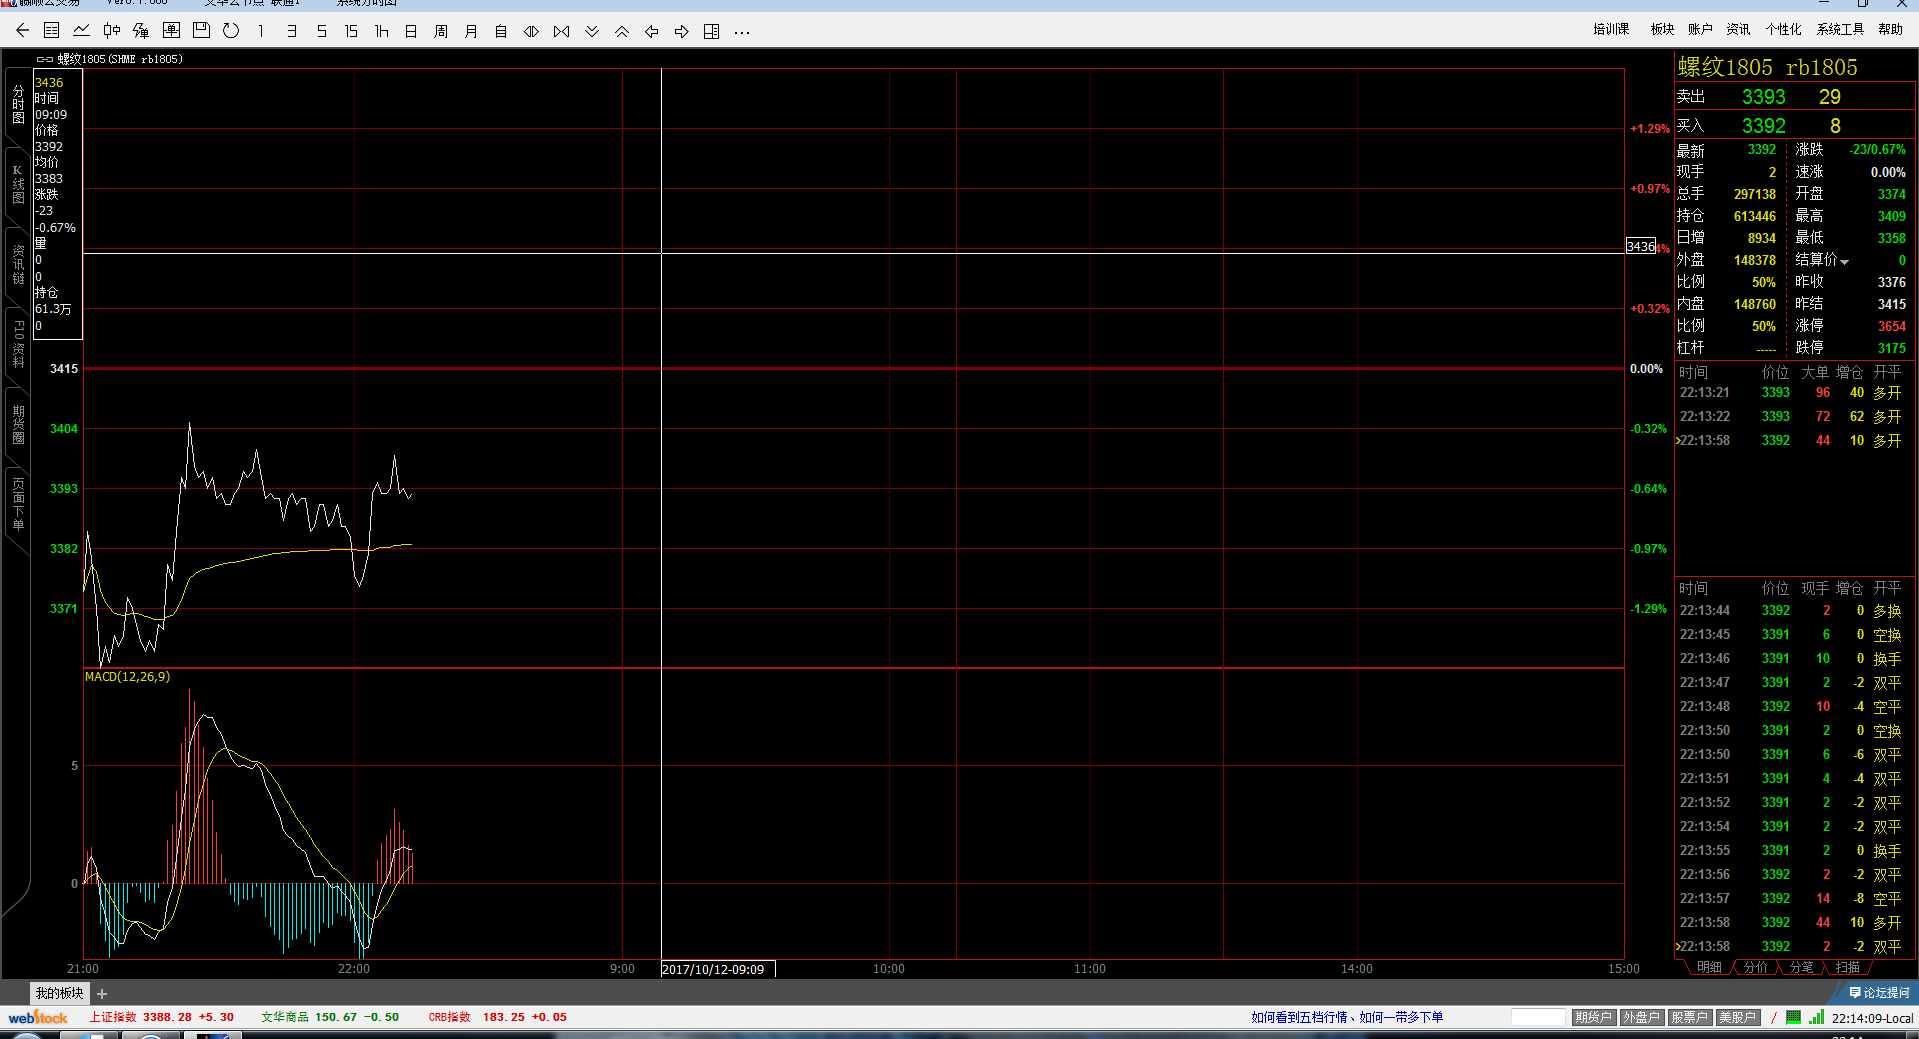Open the quote list icon in toolbar

[52, 31]
